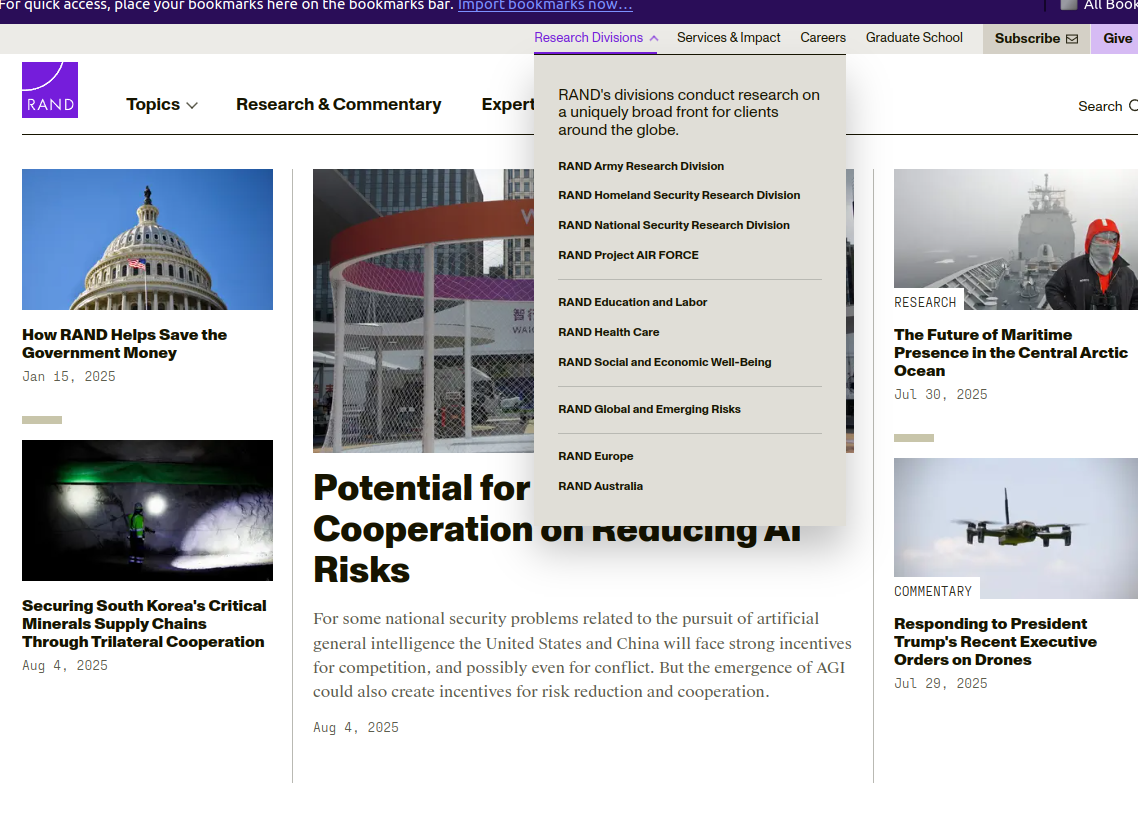Expand the Topics dropdown
This screenshot has height=821, width=1138.
click(162, 105)
